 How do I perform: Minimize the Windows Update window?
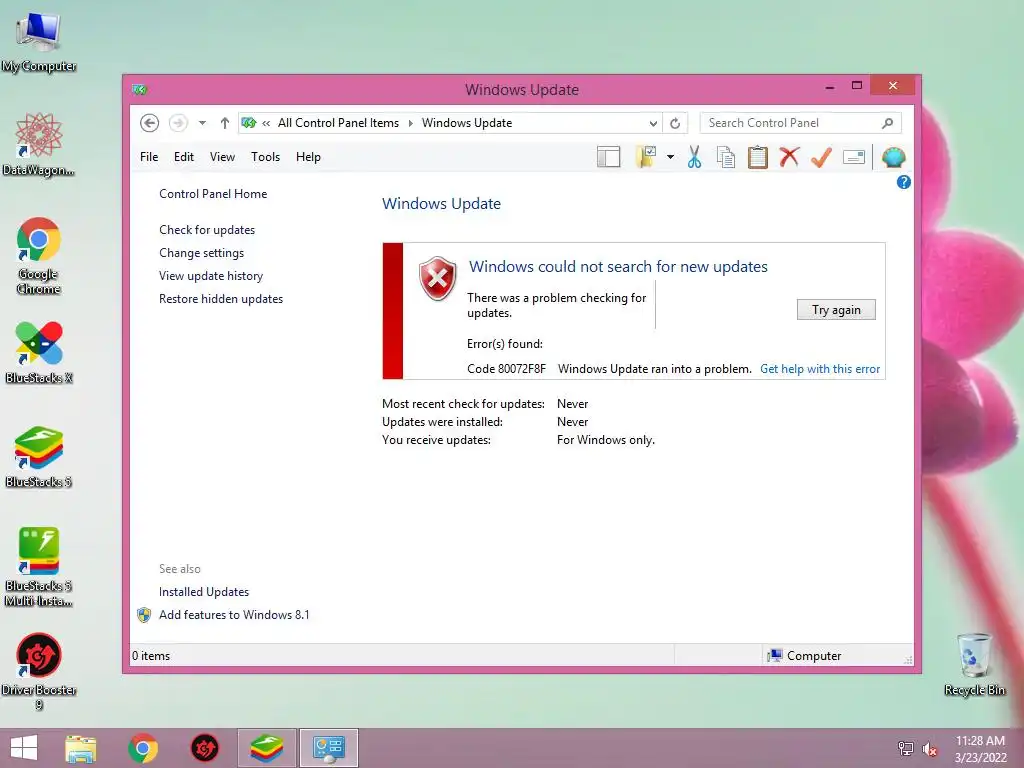point(829,86)
